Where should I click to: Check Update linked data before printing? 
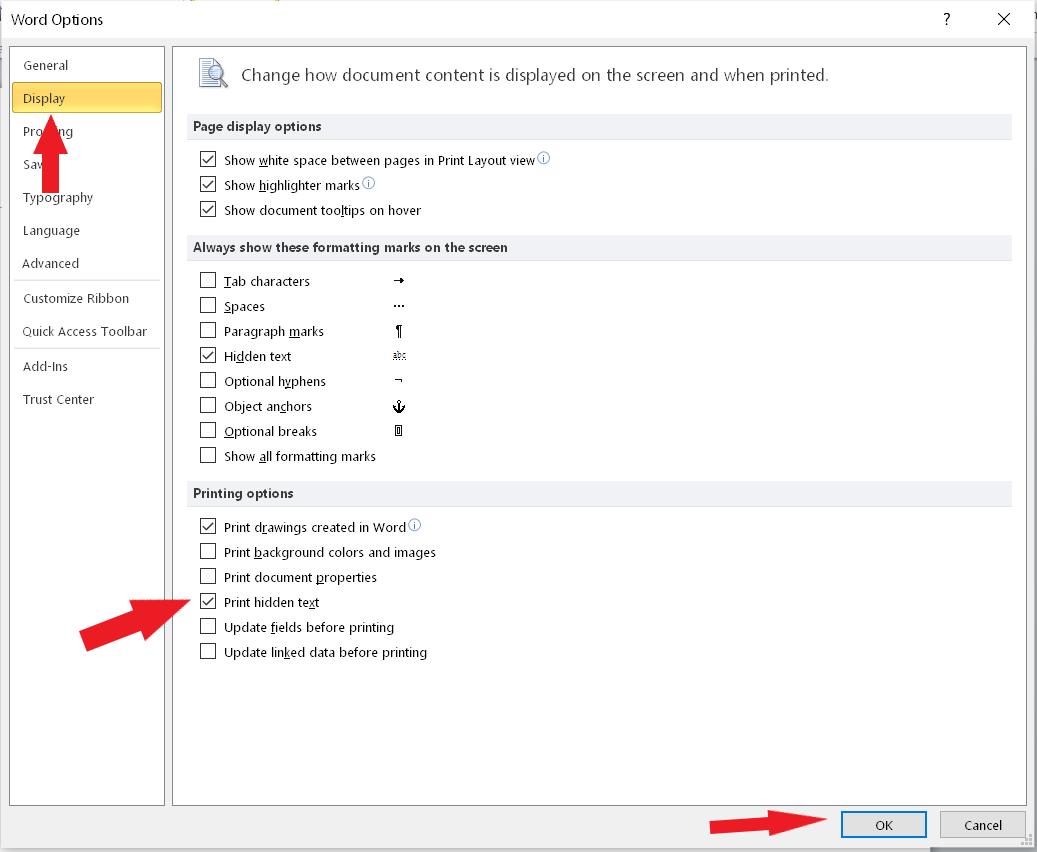click(208, 652)
